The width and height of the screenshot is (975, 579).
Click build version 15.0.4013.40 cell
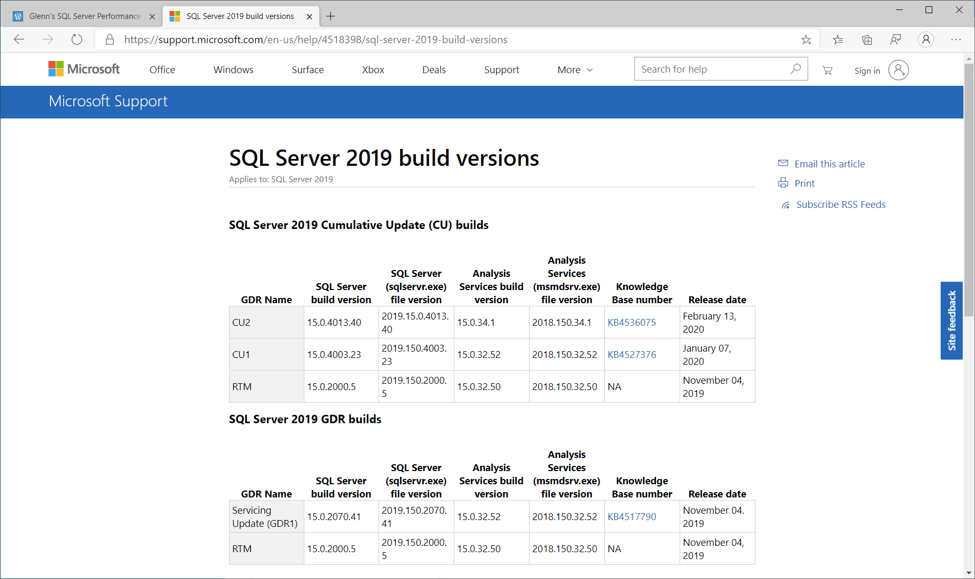click(x=341, y=322)
